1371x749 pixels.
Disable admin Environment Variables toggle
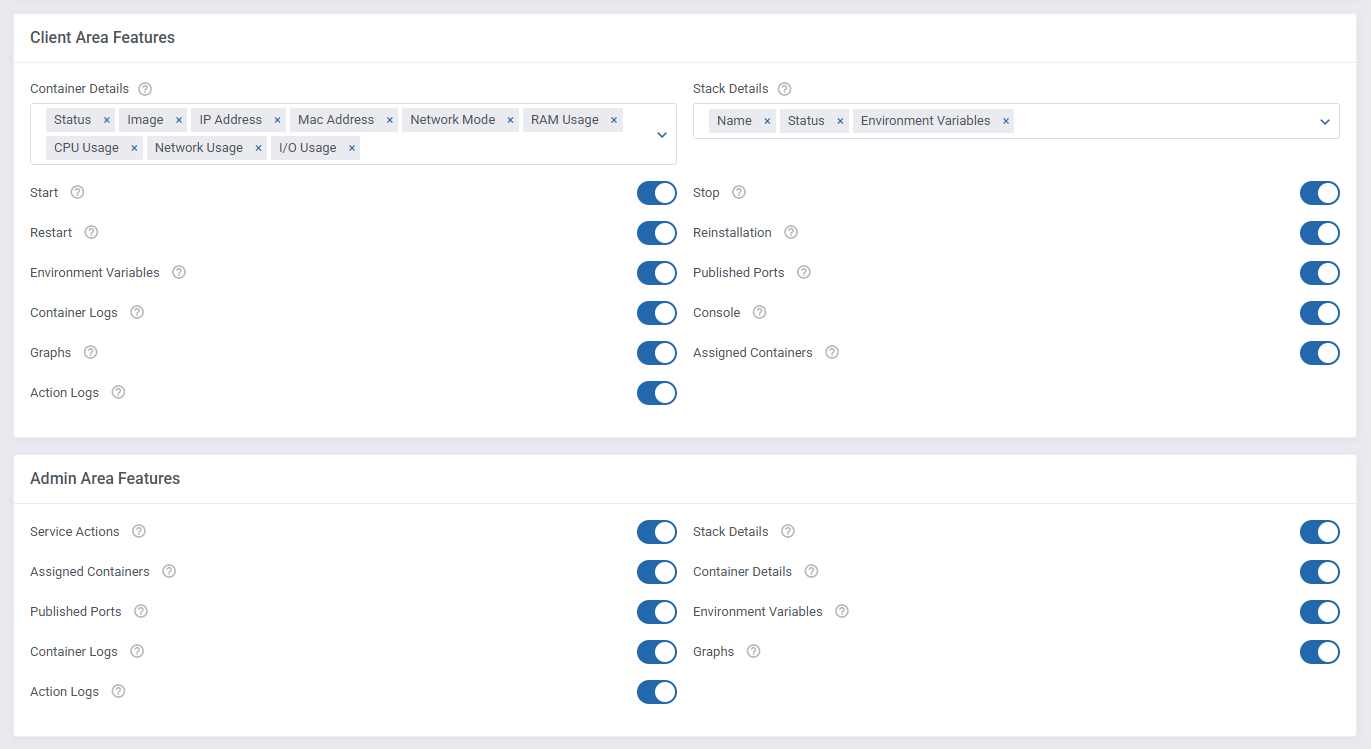click(x=1320, y=612)
